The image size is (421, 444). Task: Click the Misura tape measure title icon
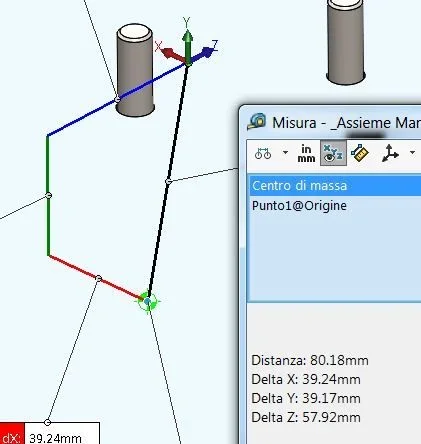coord(257,121)
